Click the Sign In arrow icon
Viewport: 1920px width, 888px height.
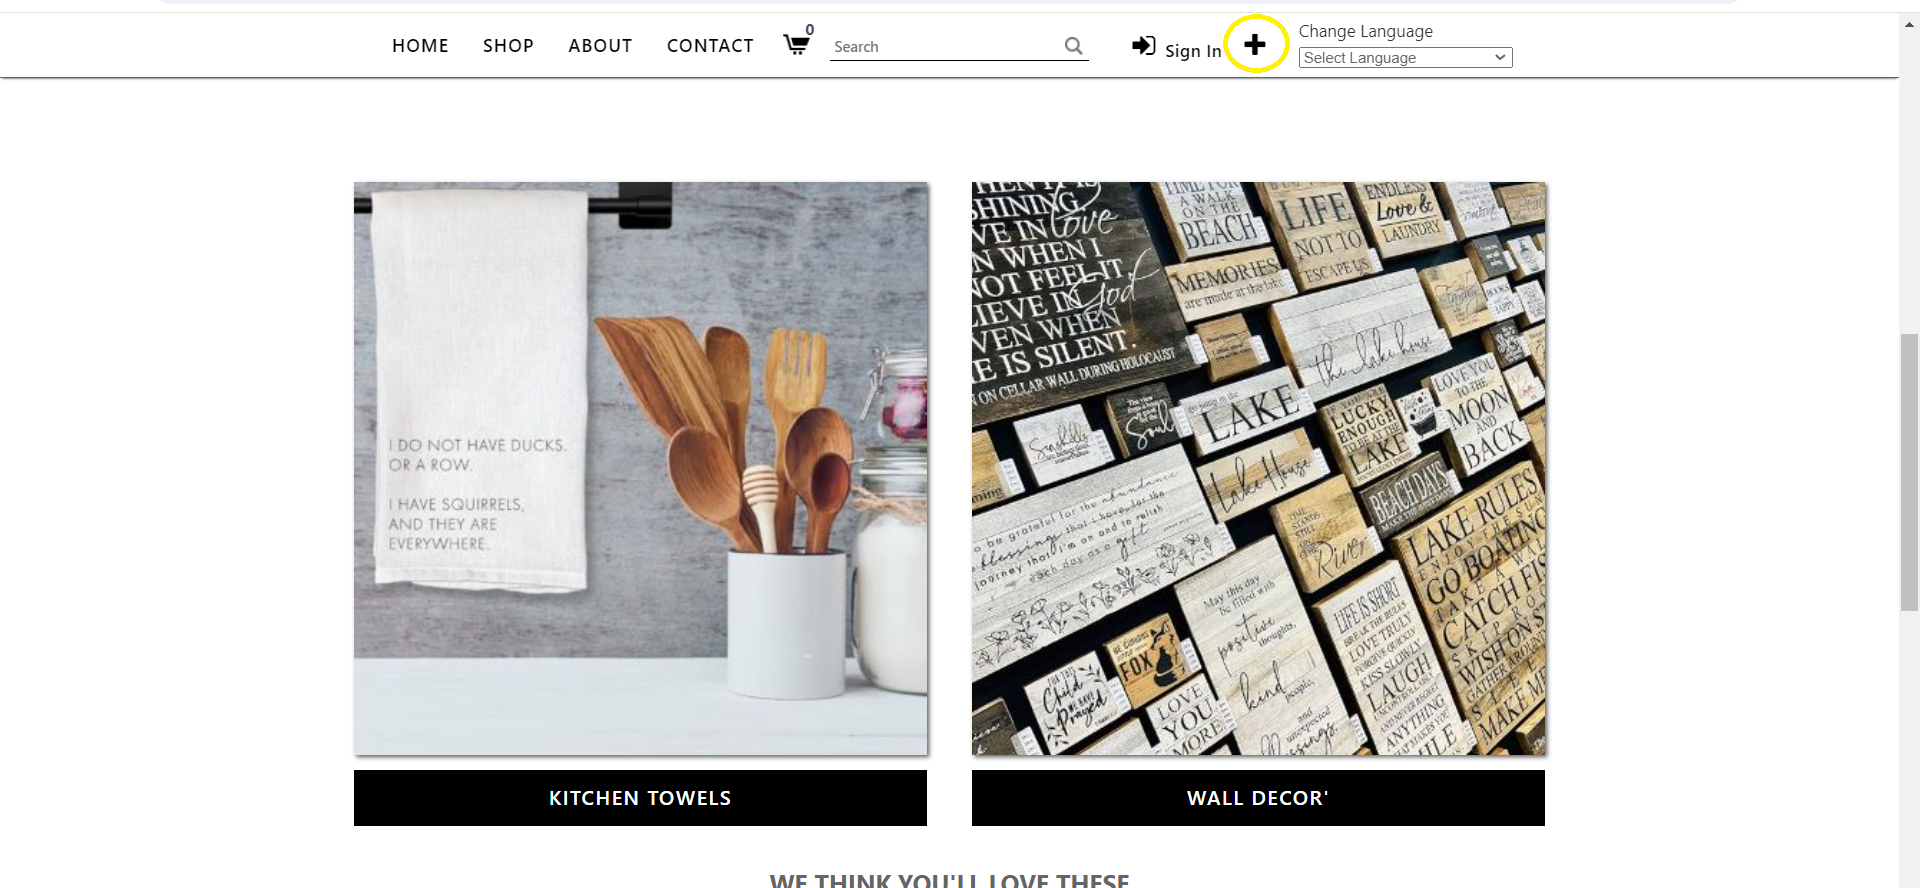pos(1143,45)
